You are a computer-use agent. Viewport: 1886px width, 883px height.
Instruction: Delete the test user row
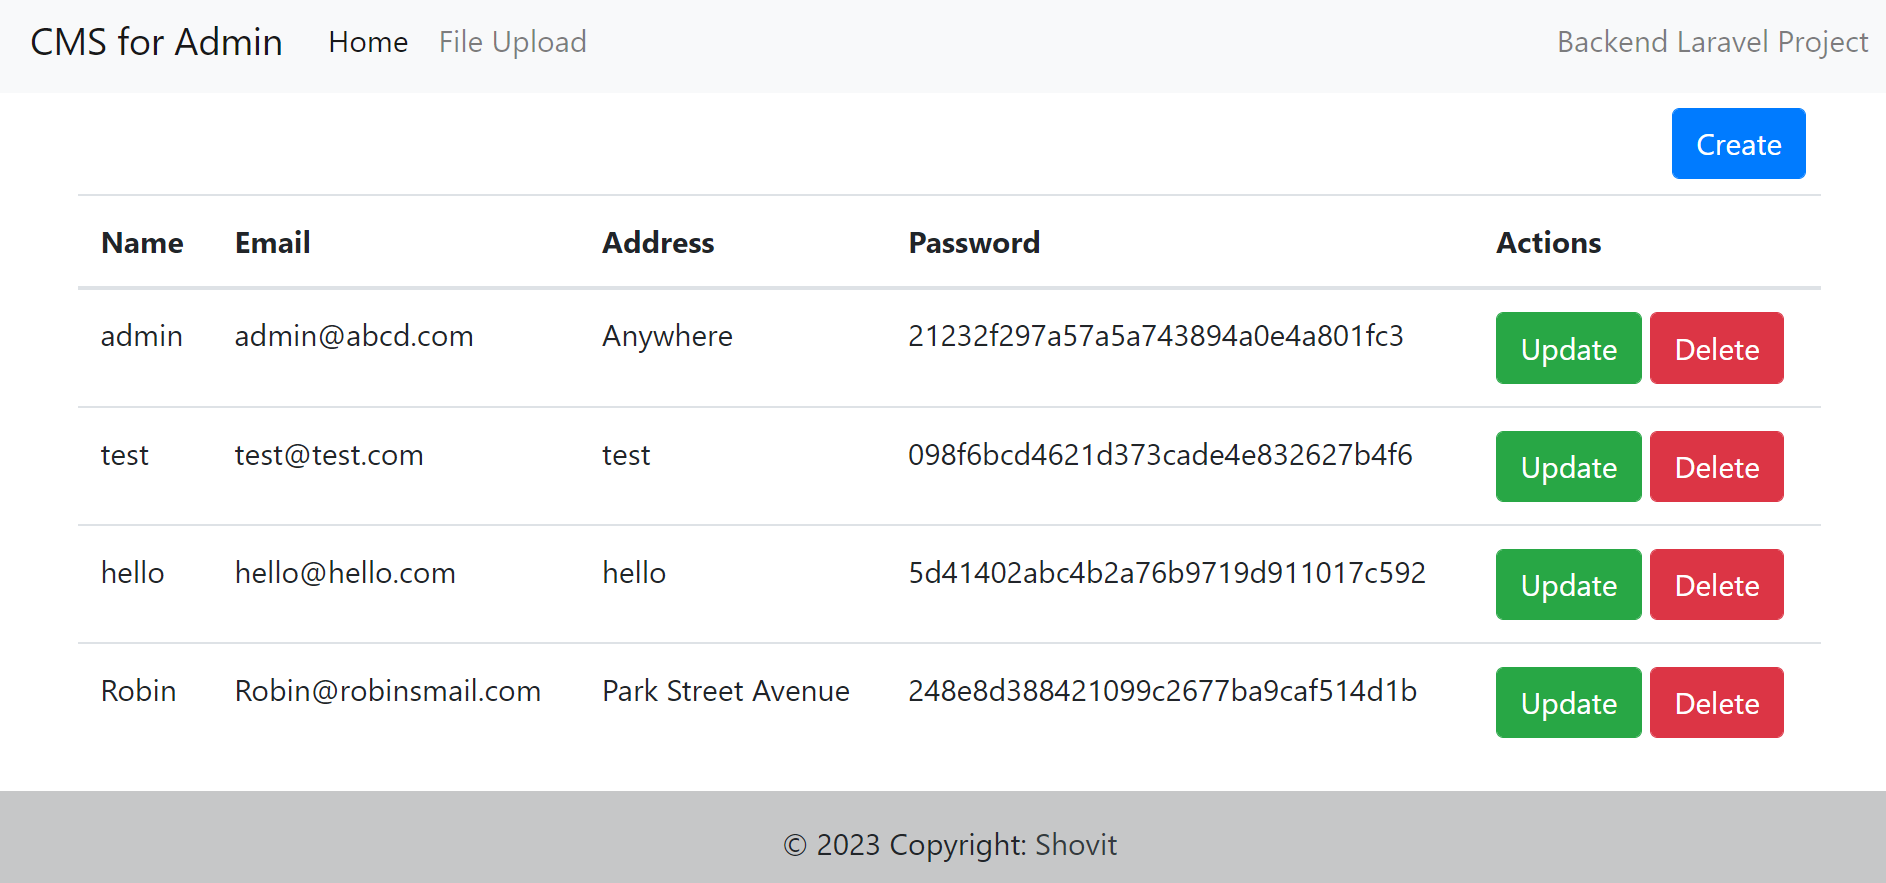1716,466
